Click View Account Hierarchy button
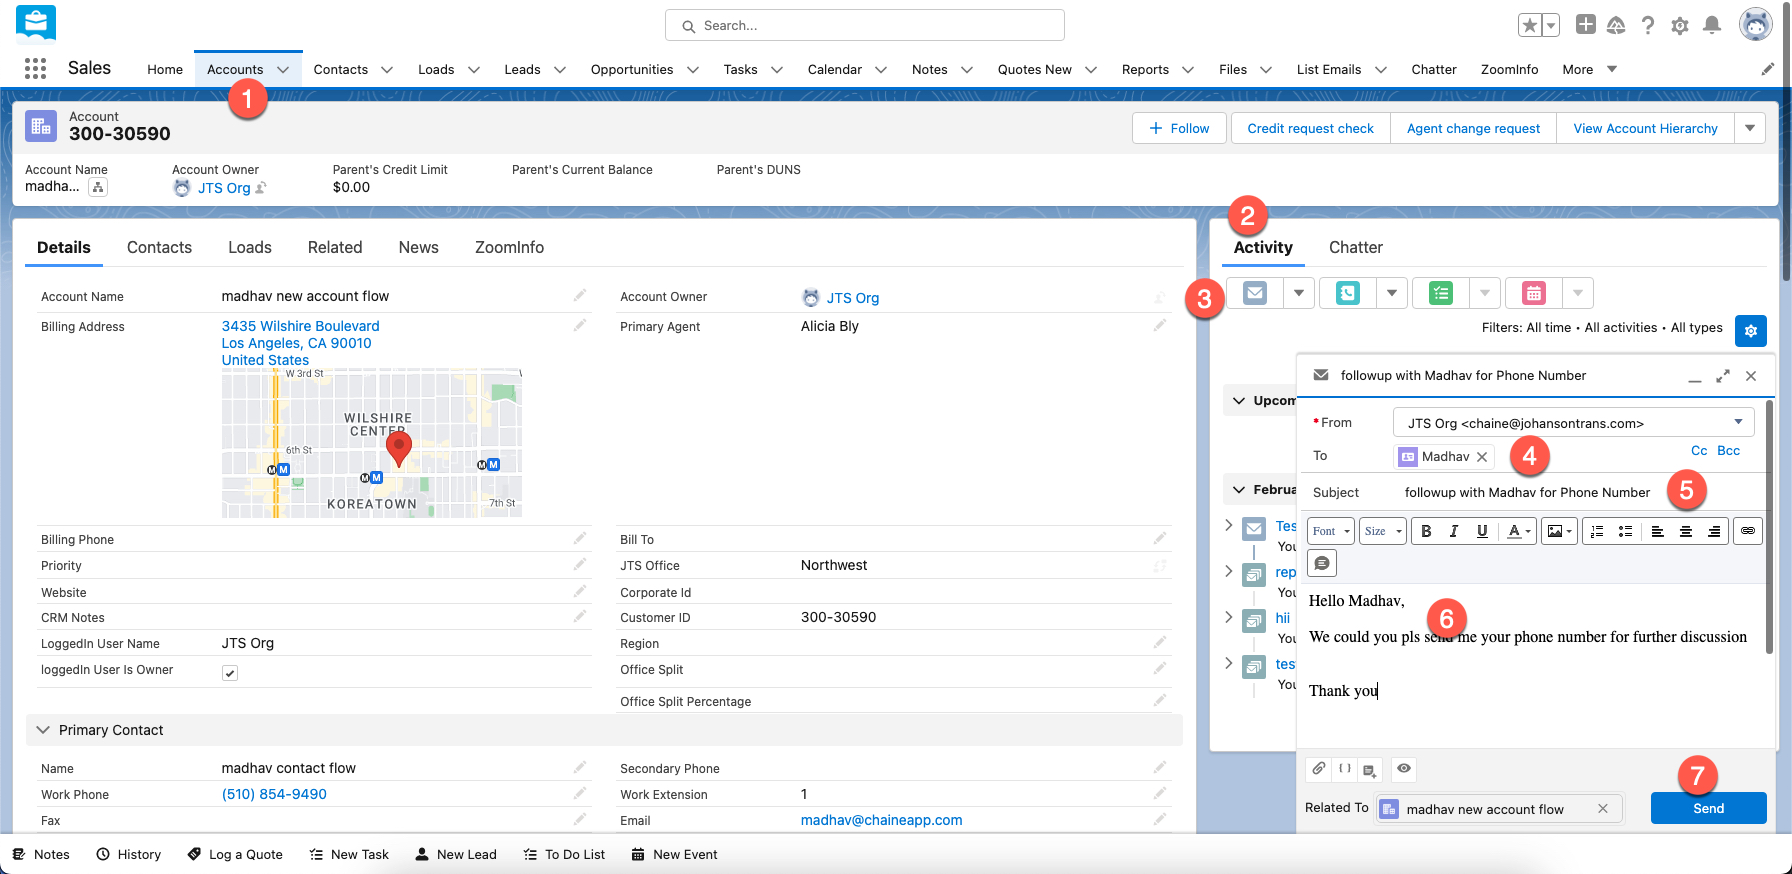 [1645, 128]
